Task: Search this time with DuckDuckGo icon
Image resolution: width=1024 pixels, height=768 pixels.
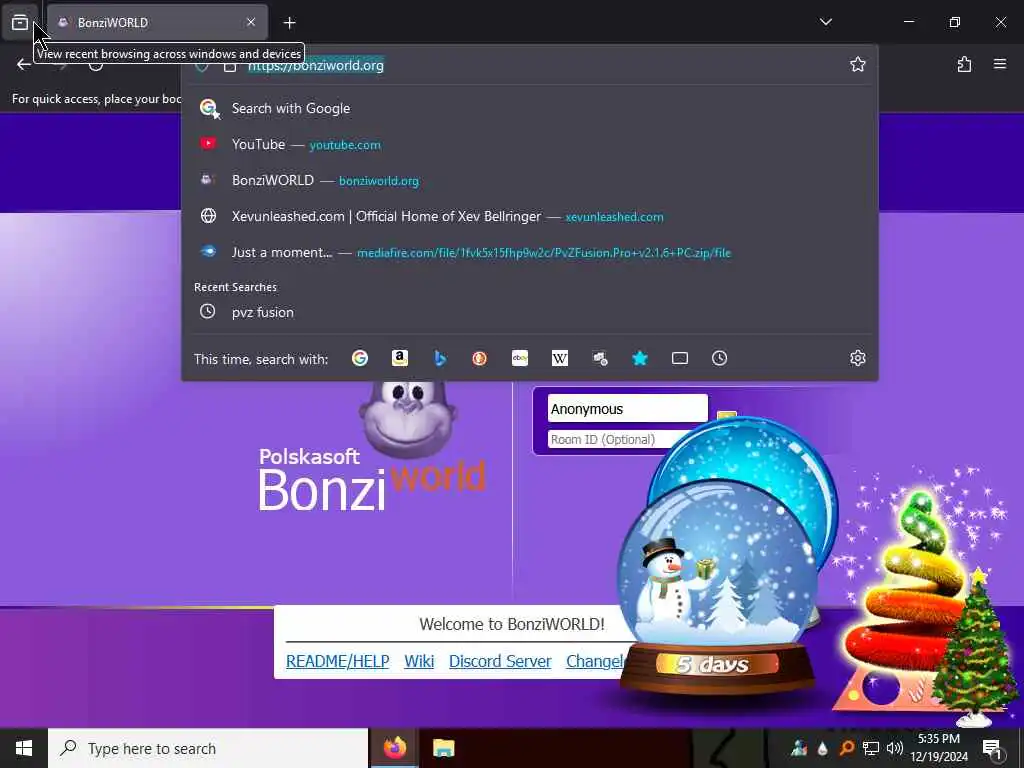Action: point(479,358)
